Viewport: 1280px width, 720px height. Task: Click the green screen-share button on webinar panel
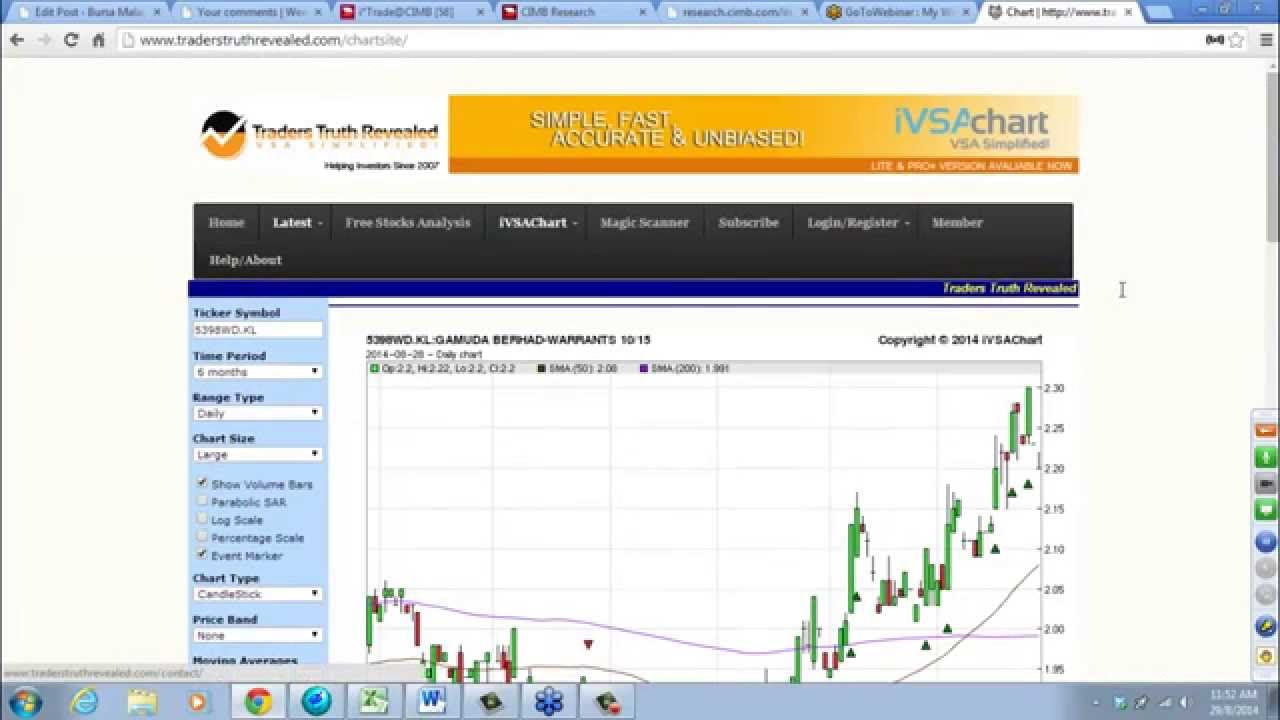click(x=1265, y=511)
